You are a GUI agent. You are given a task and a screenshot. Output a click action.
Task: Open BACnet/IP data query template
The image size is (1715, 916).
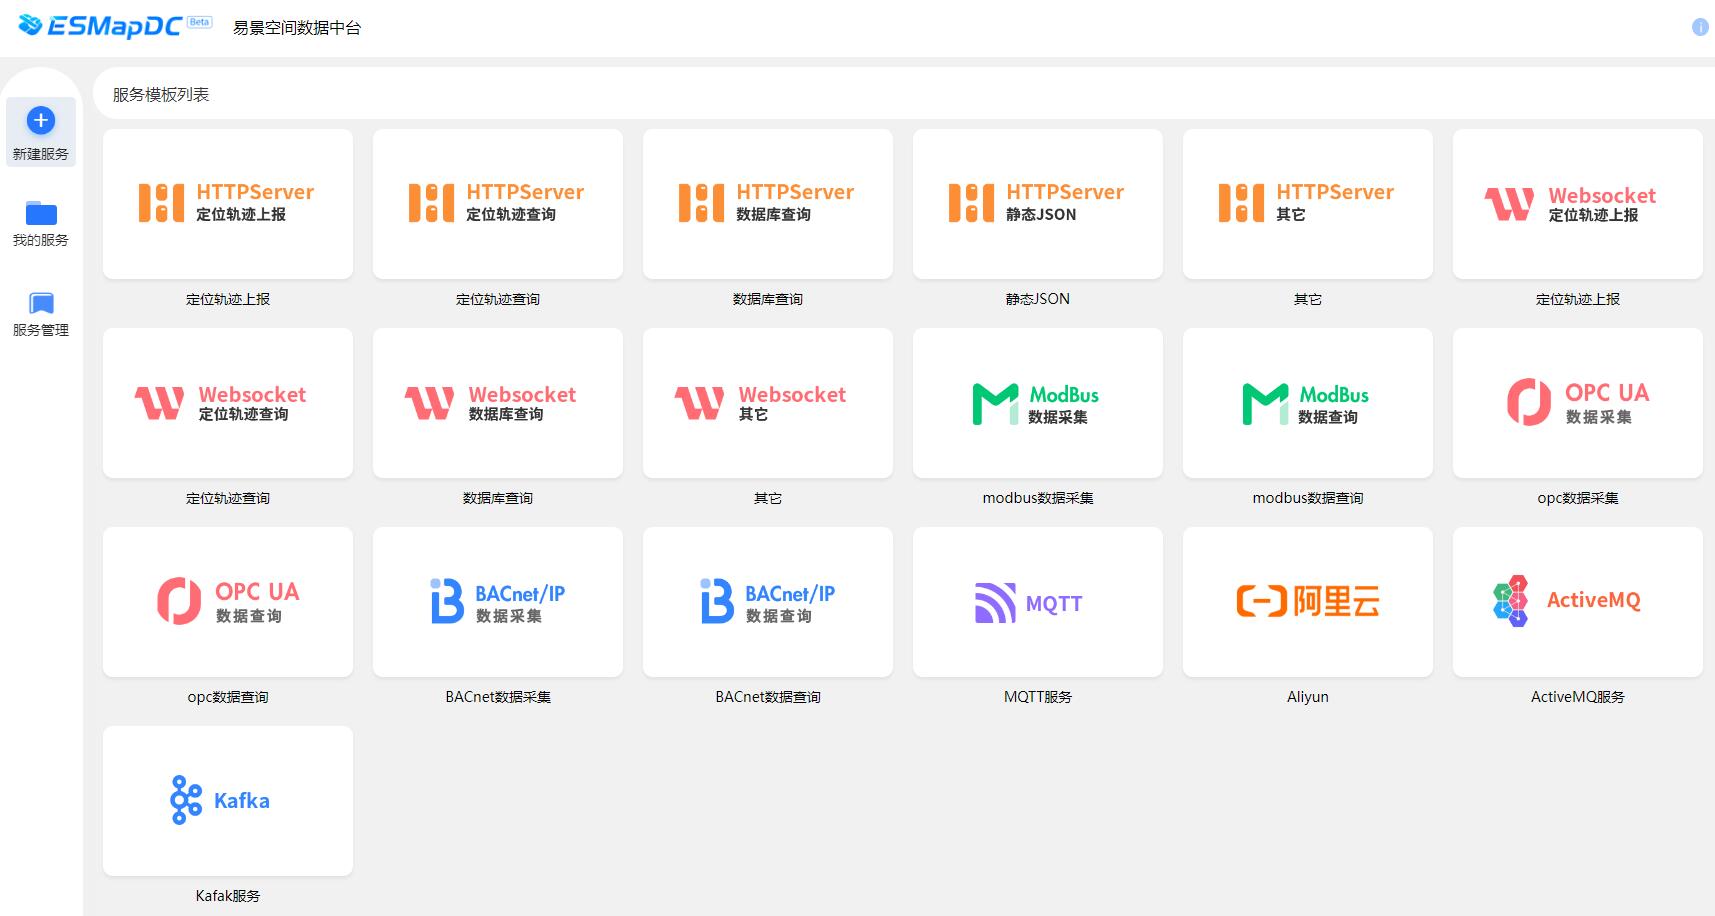(767, 602)
